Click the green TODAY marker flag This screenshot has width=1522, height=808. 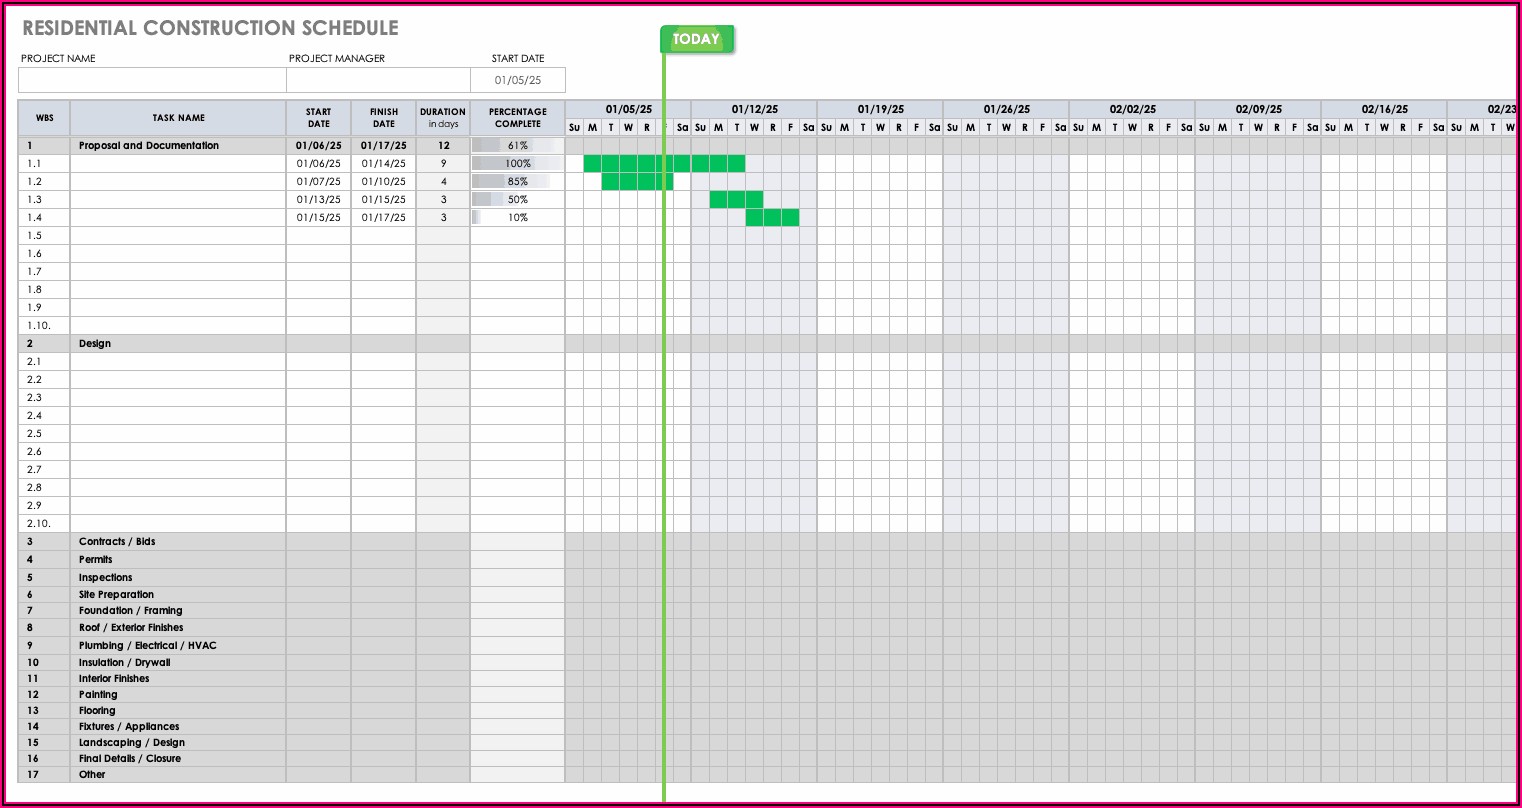(x=697, y=40)
